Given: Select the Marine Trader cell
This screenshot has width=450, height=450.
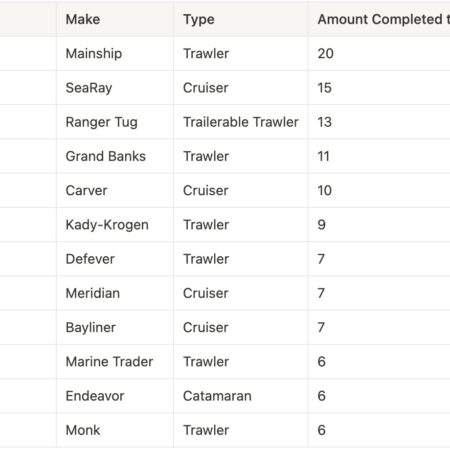Looking at the screenshot, I should coord(115,362).
